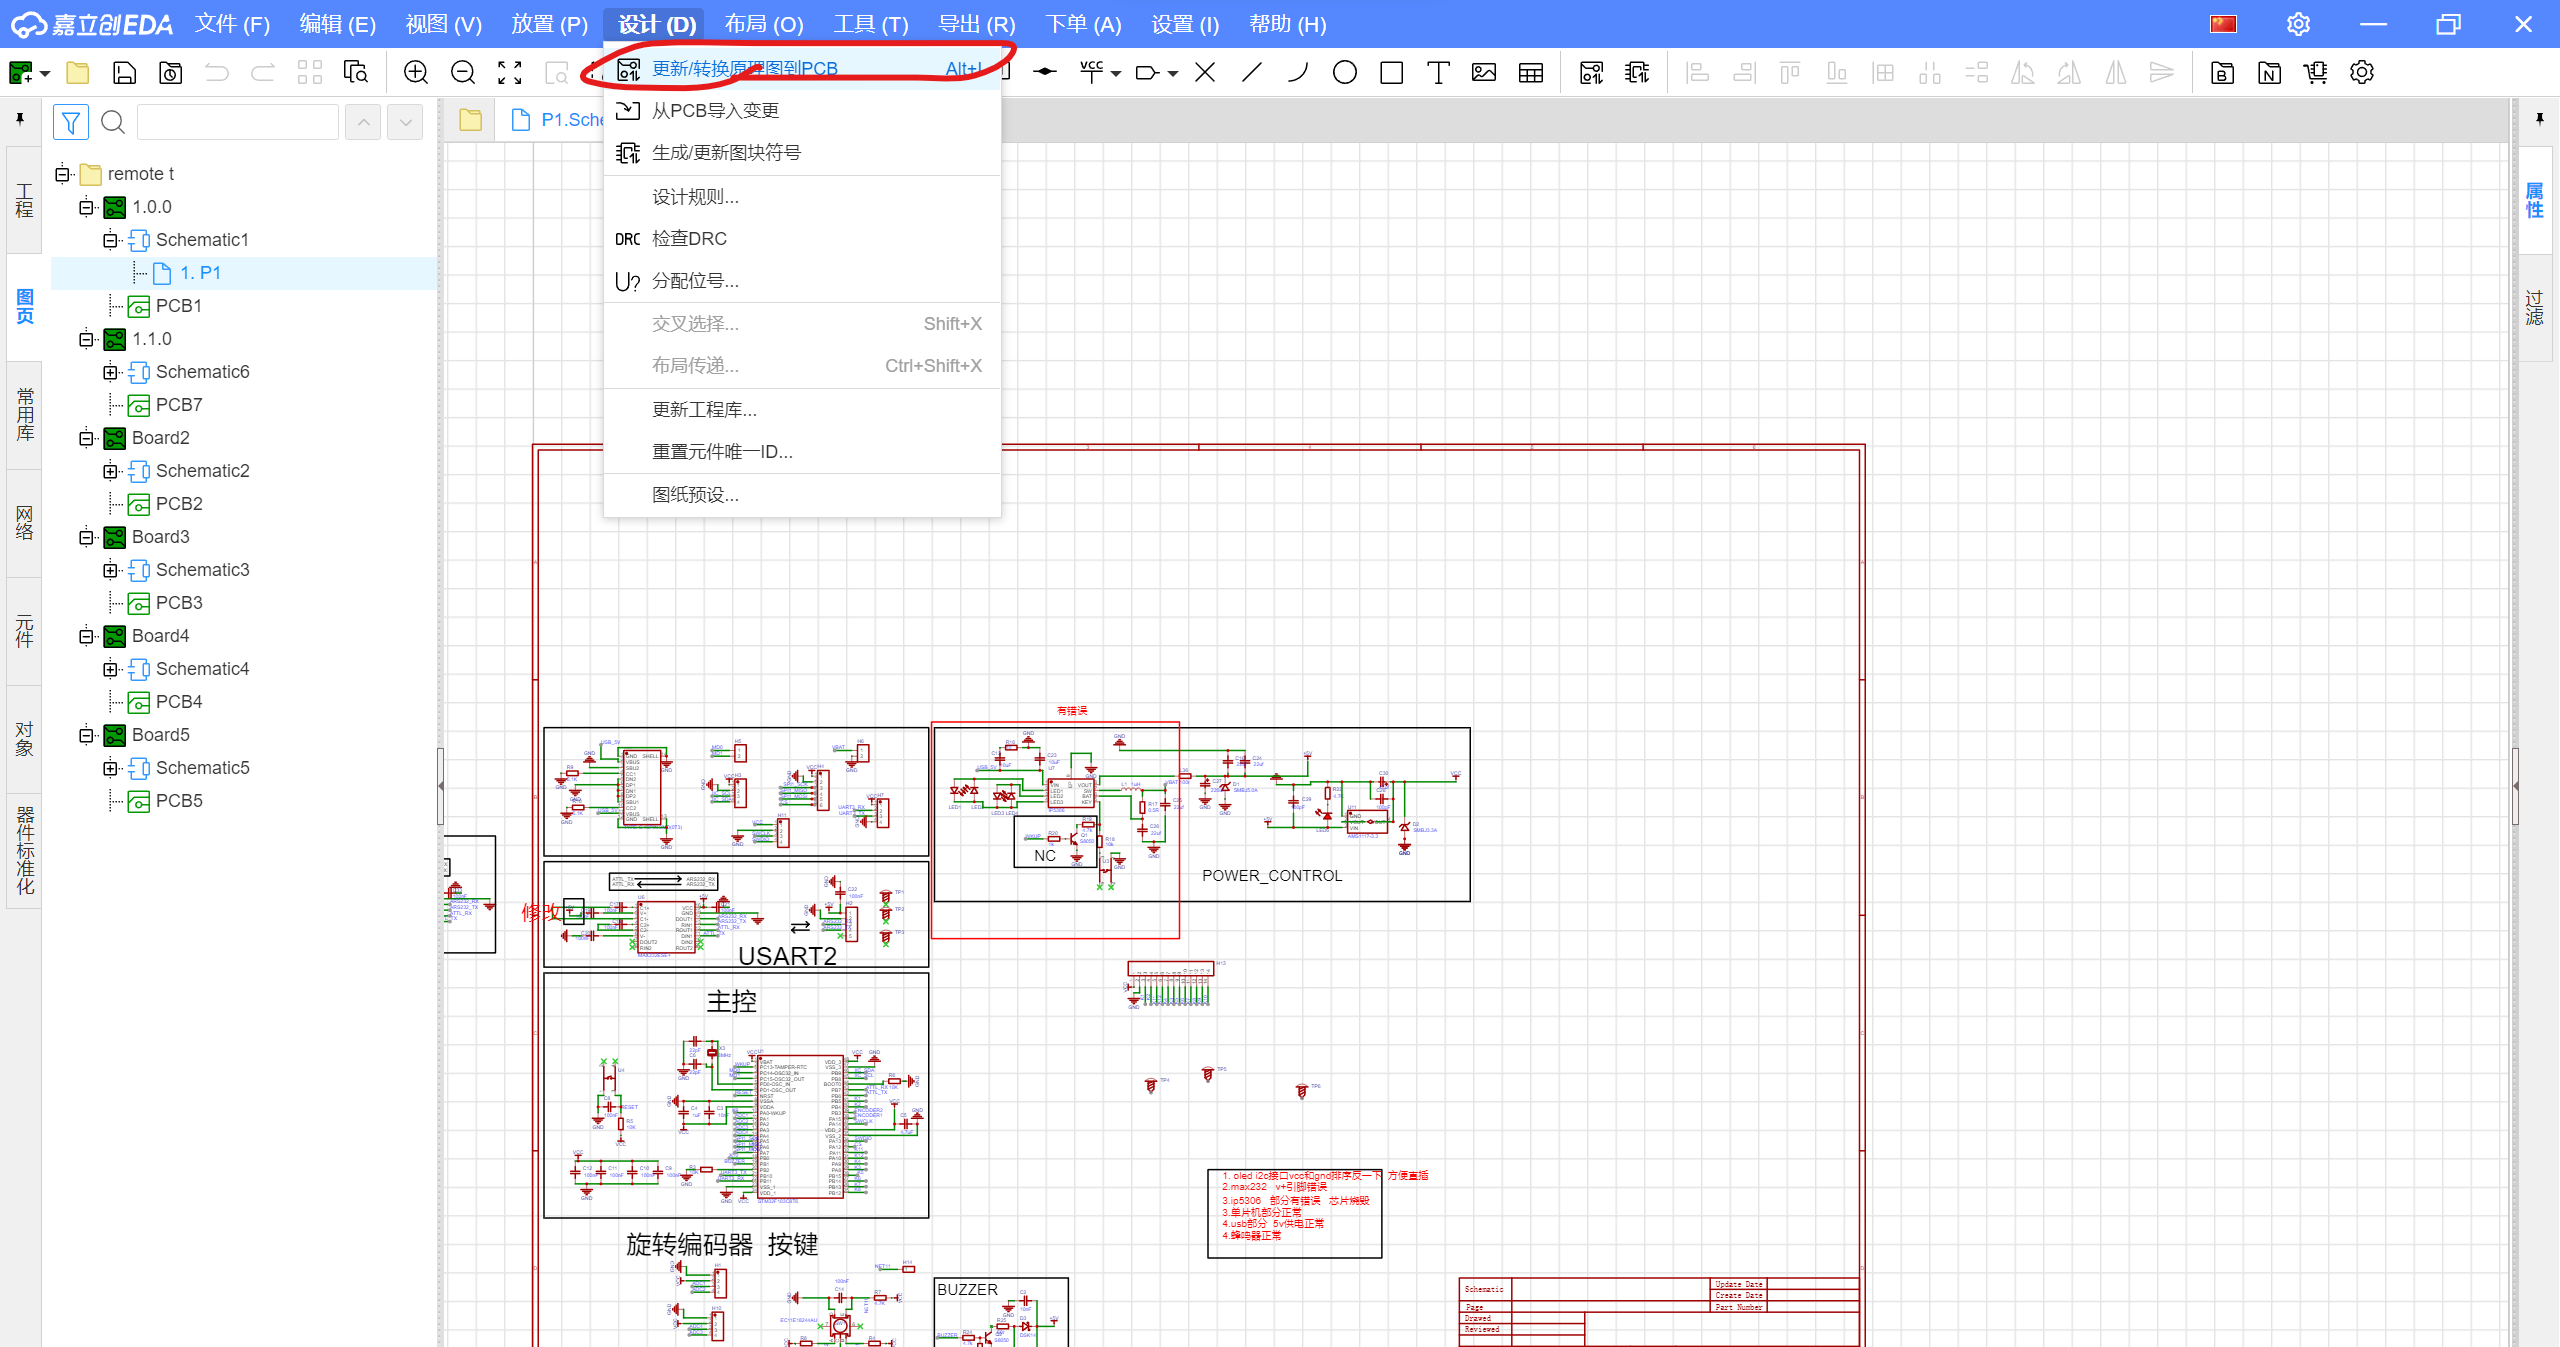The height and width of the screenshot is (1347, 2560).
Task: Select the Text tool
Action: pyautogui.click(x=1438, y=72)
